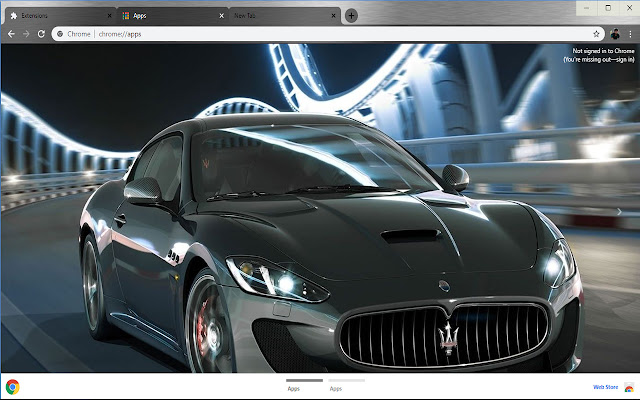Reload the current page
Viewport: 640px width, 400px height.
pos(41,34)
